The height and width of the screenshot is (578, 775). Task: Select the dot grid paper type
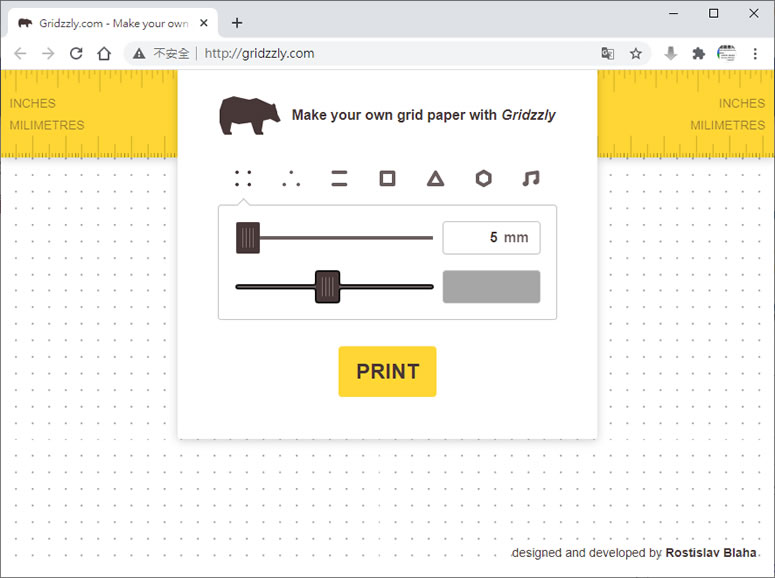[x=243, y=179]
